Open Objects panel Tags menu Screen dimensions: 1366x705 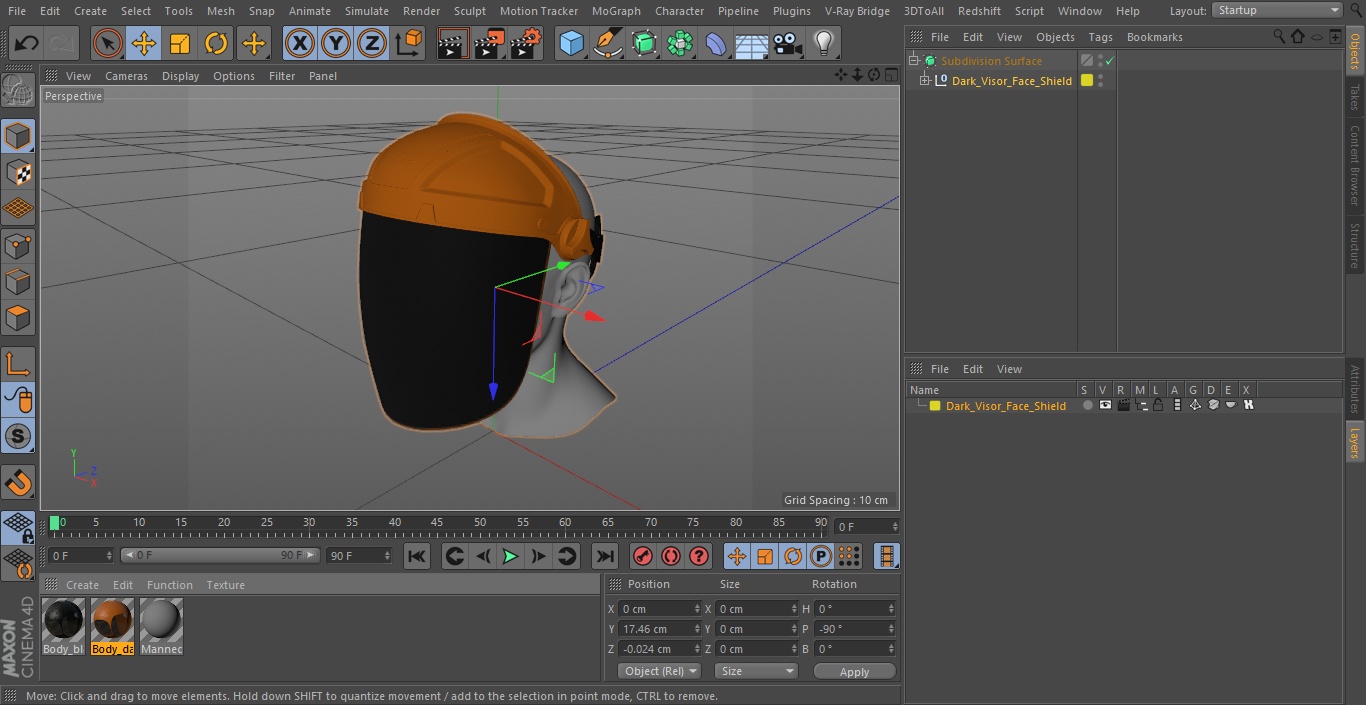tap(1100, 37)
